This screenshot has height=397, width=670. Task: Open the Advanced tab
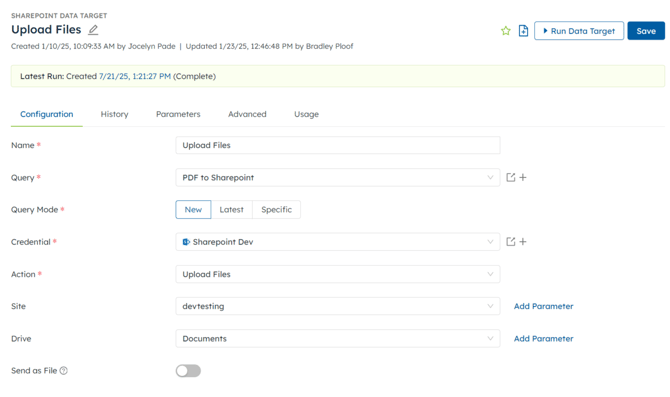coord(247,114)
